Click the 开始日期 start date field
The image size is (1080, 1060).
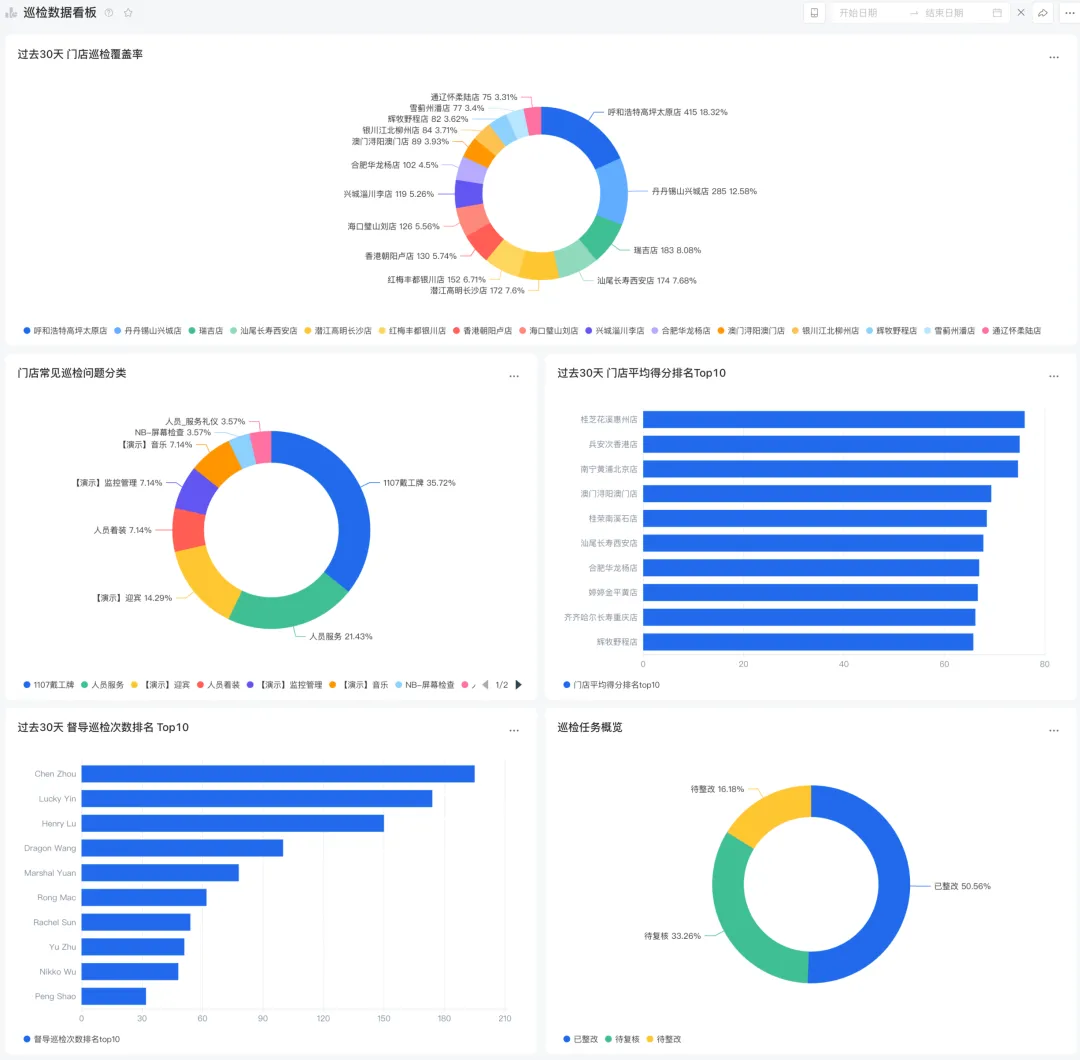coord(858,13)
